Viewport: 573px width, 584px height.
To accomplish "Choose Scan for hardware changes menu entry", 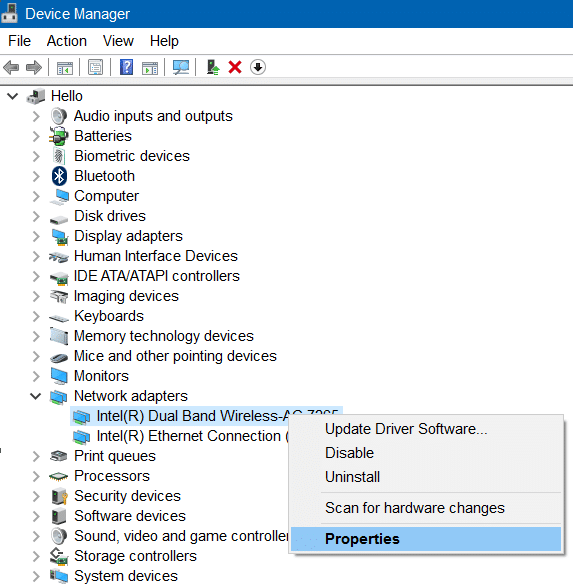I will [426, 508].
